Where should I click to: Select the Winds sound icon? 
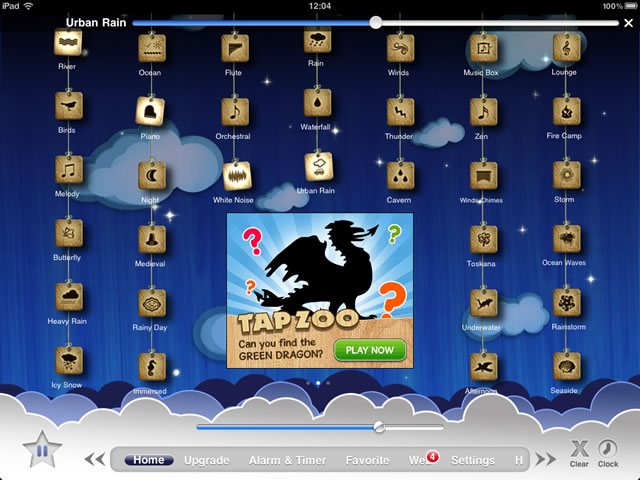(x=400, y=48)
